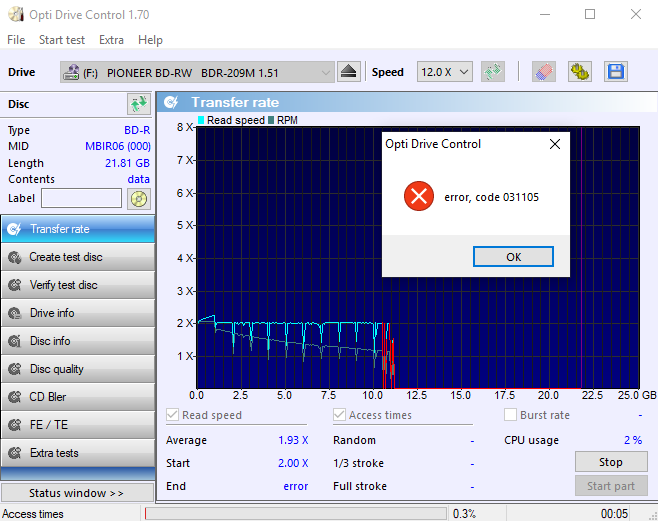Click the MID value MBIR06 (000)
The image size is (658, 521).
point(118,146)
